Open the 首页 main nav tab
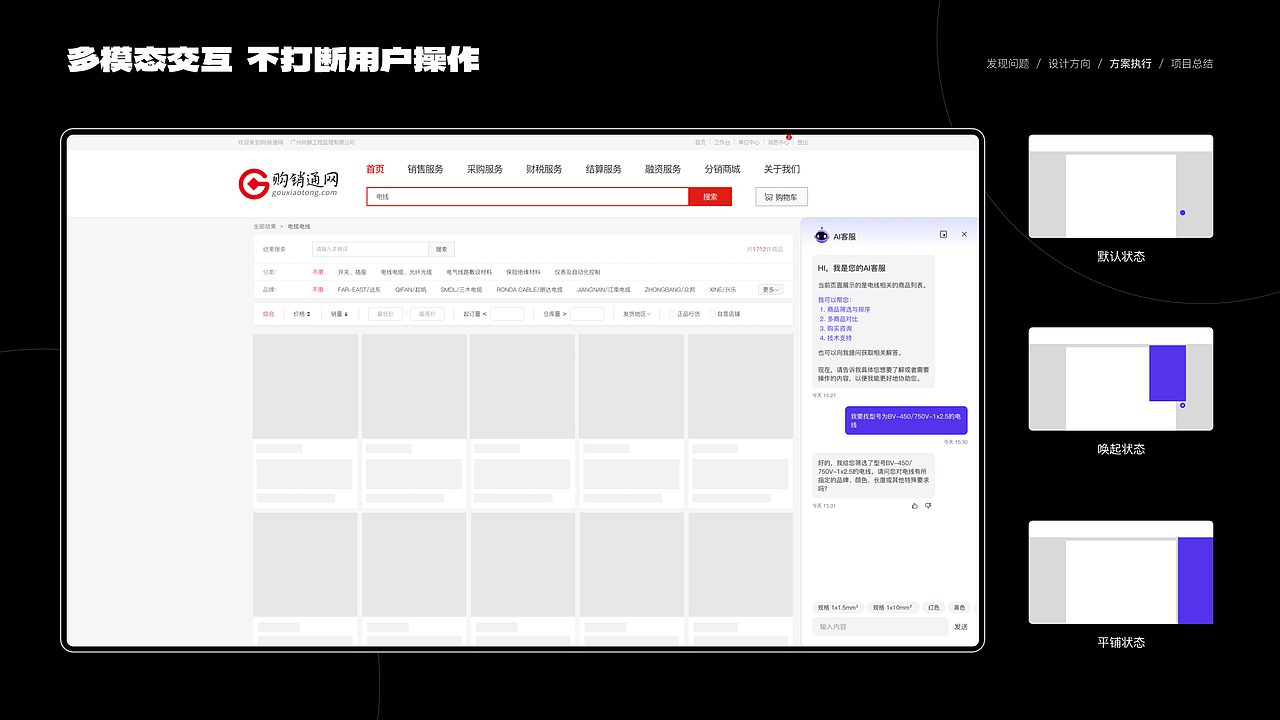Image resolution: width=1280 pixels, height=720 pixels. click(375, 169)
